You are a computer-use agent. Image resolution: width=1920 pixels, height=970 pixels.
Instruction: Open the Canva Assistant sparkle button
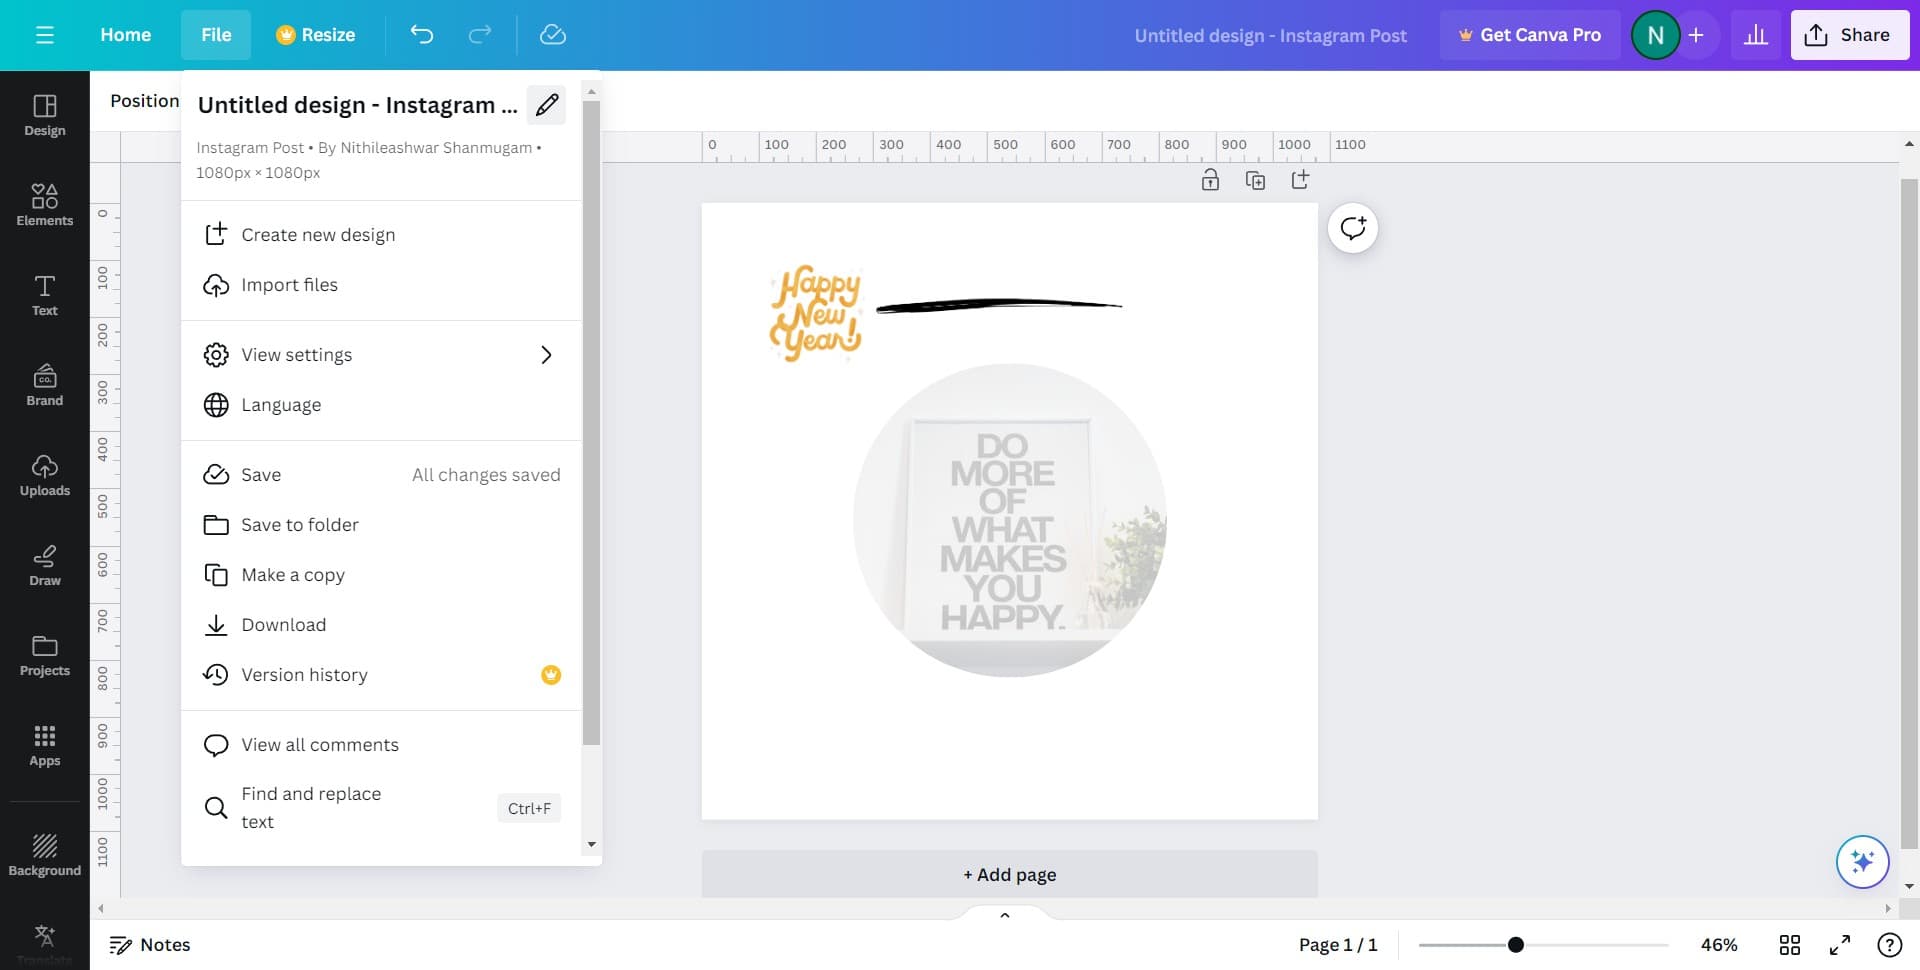click(1862, 861)
